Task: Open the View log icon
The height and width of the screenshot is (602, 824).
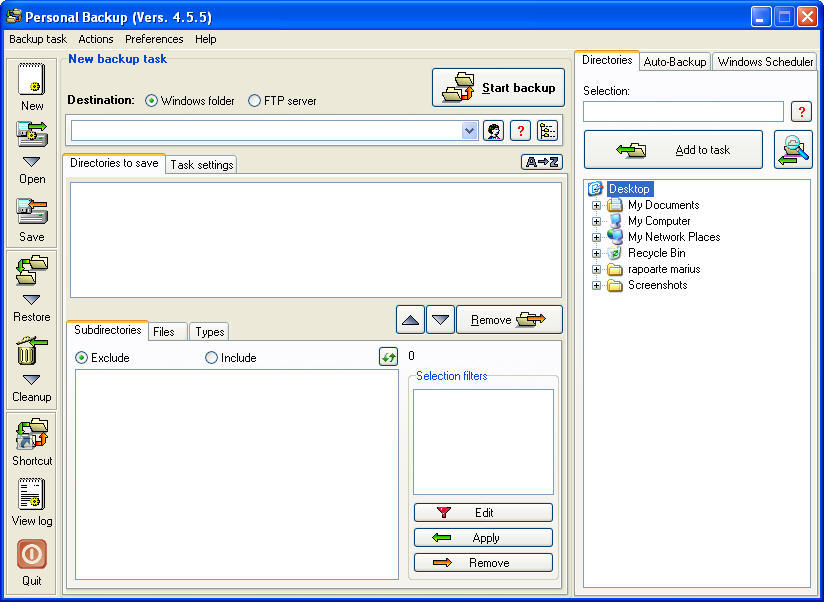Action: click(32, 494)
